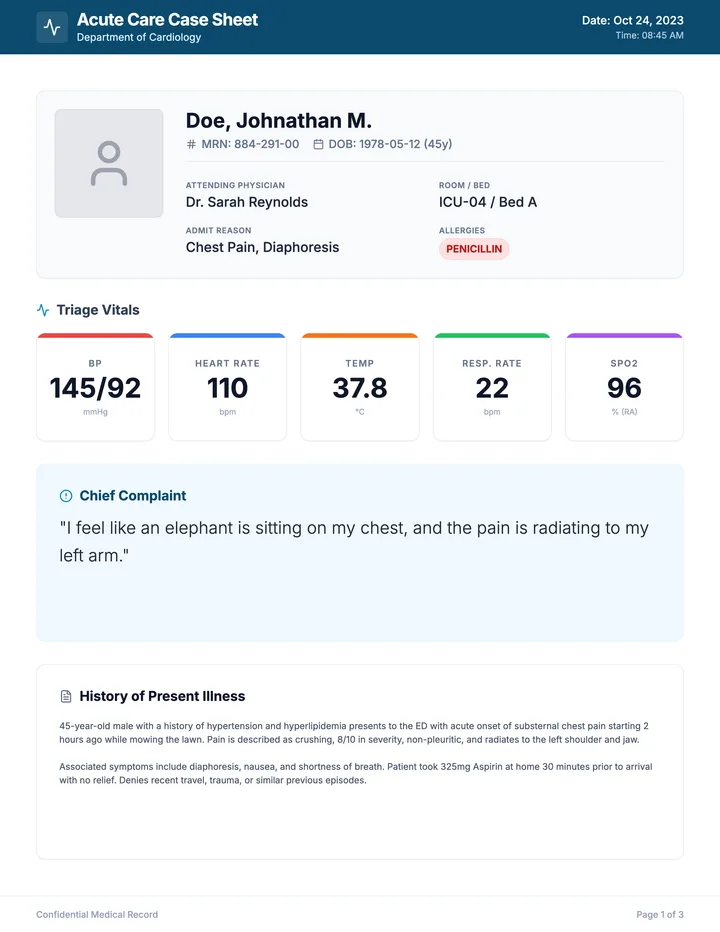Image resolution: width=720 pixels, height=932 pixels.
Task: Click the heartbeat logo icon in header
Action: click(x=52, y=27)
